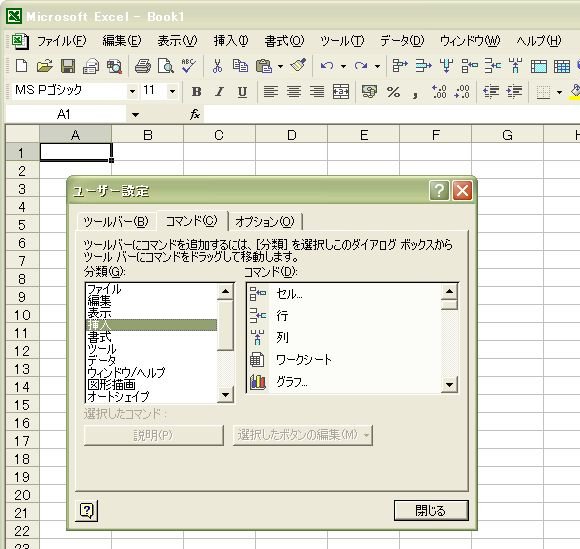The image size is (580, 549).
Task: Expand the Undo history arrow
Action: 343,67
